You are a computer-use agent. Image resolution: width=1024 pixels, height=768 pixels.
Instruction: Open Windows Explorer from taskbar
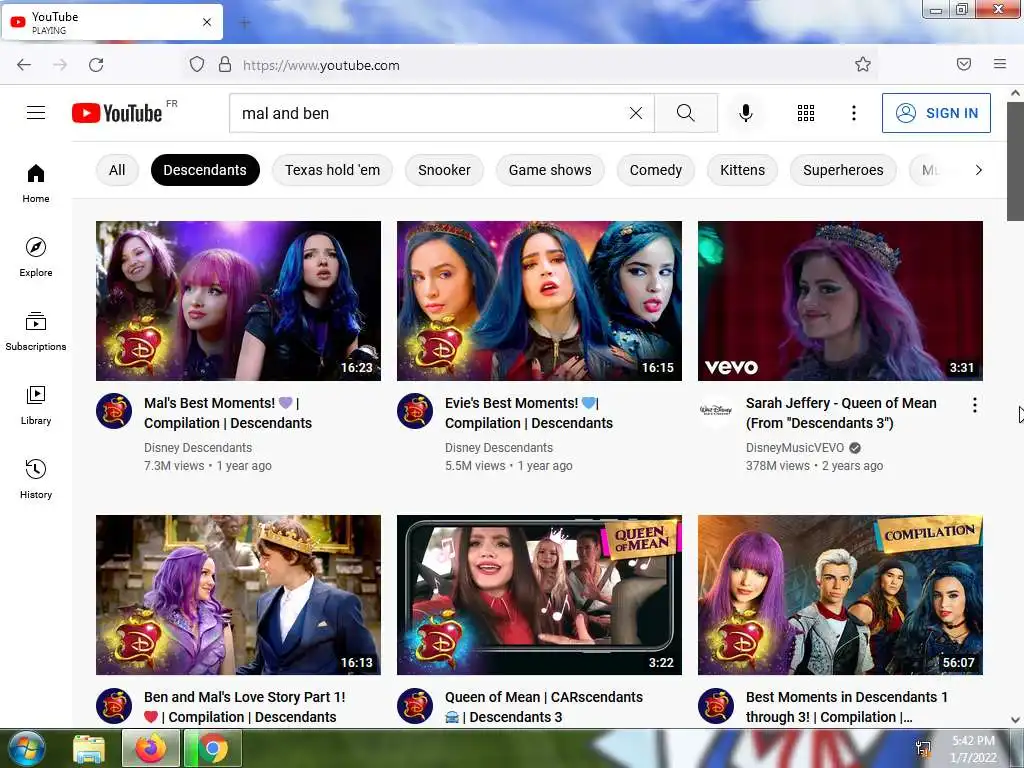tap(88, 748)
